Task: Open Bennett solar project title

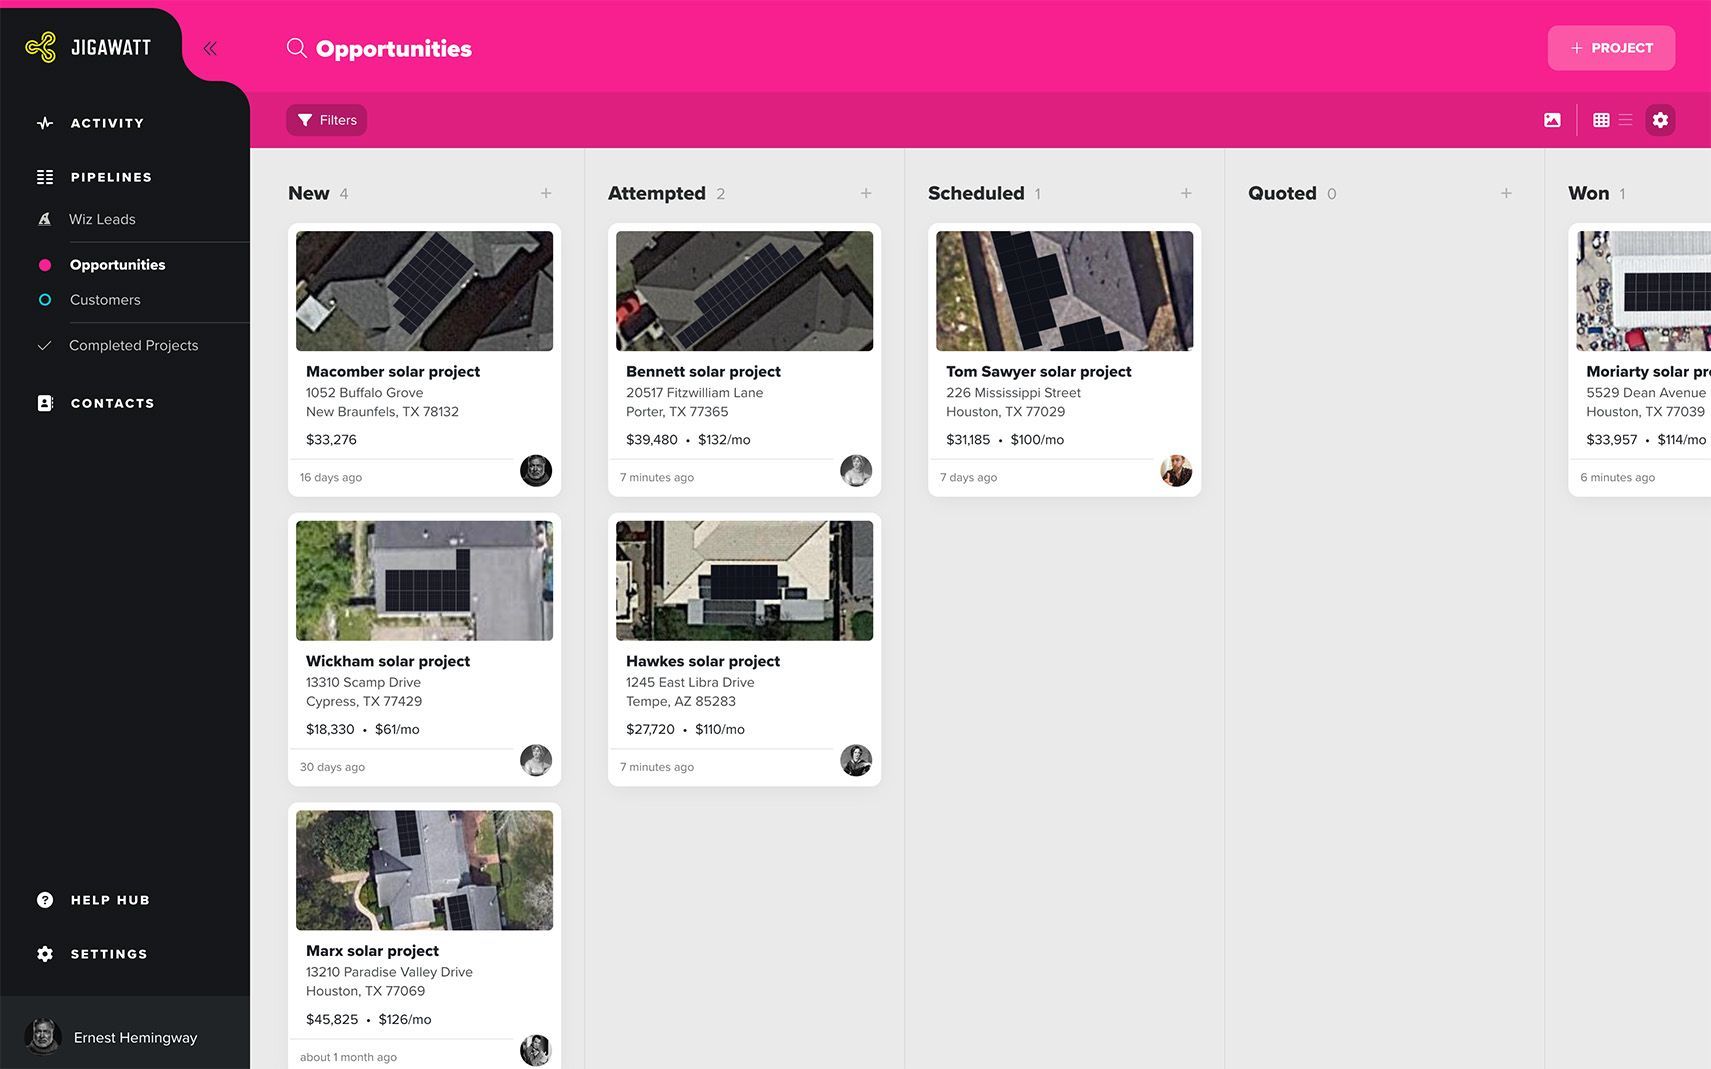Action: [x=703, y=371]
